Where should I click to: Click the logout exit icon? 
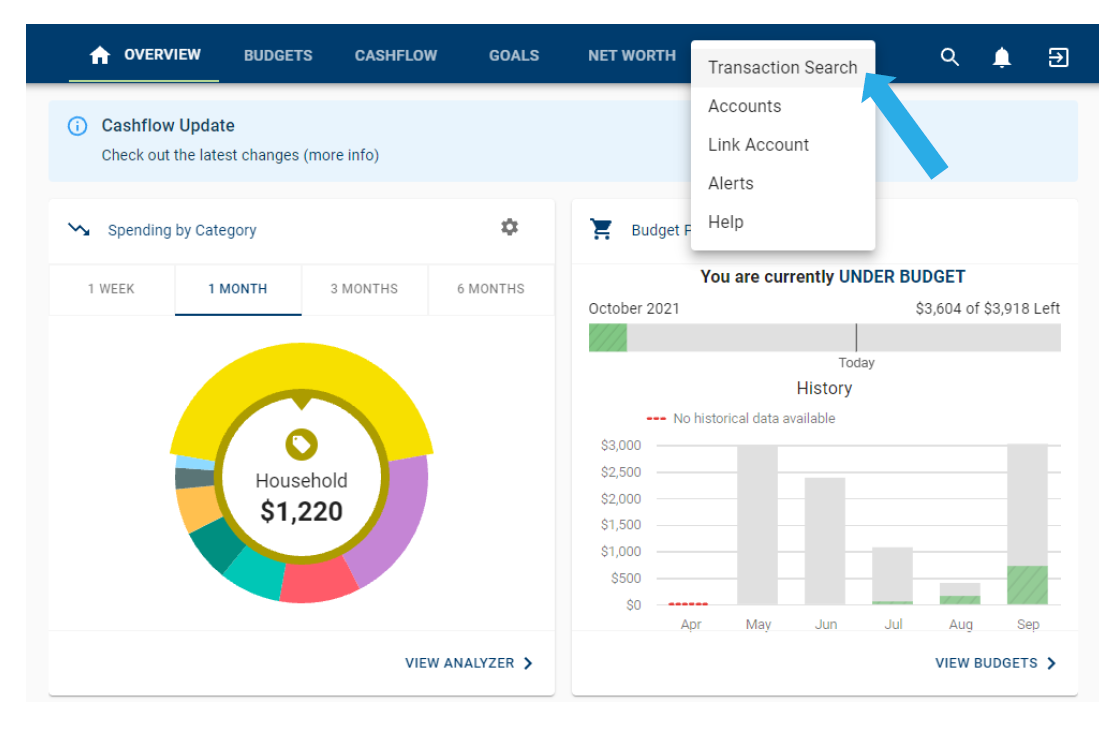(x=1058, y=57)
